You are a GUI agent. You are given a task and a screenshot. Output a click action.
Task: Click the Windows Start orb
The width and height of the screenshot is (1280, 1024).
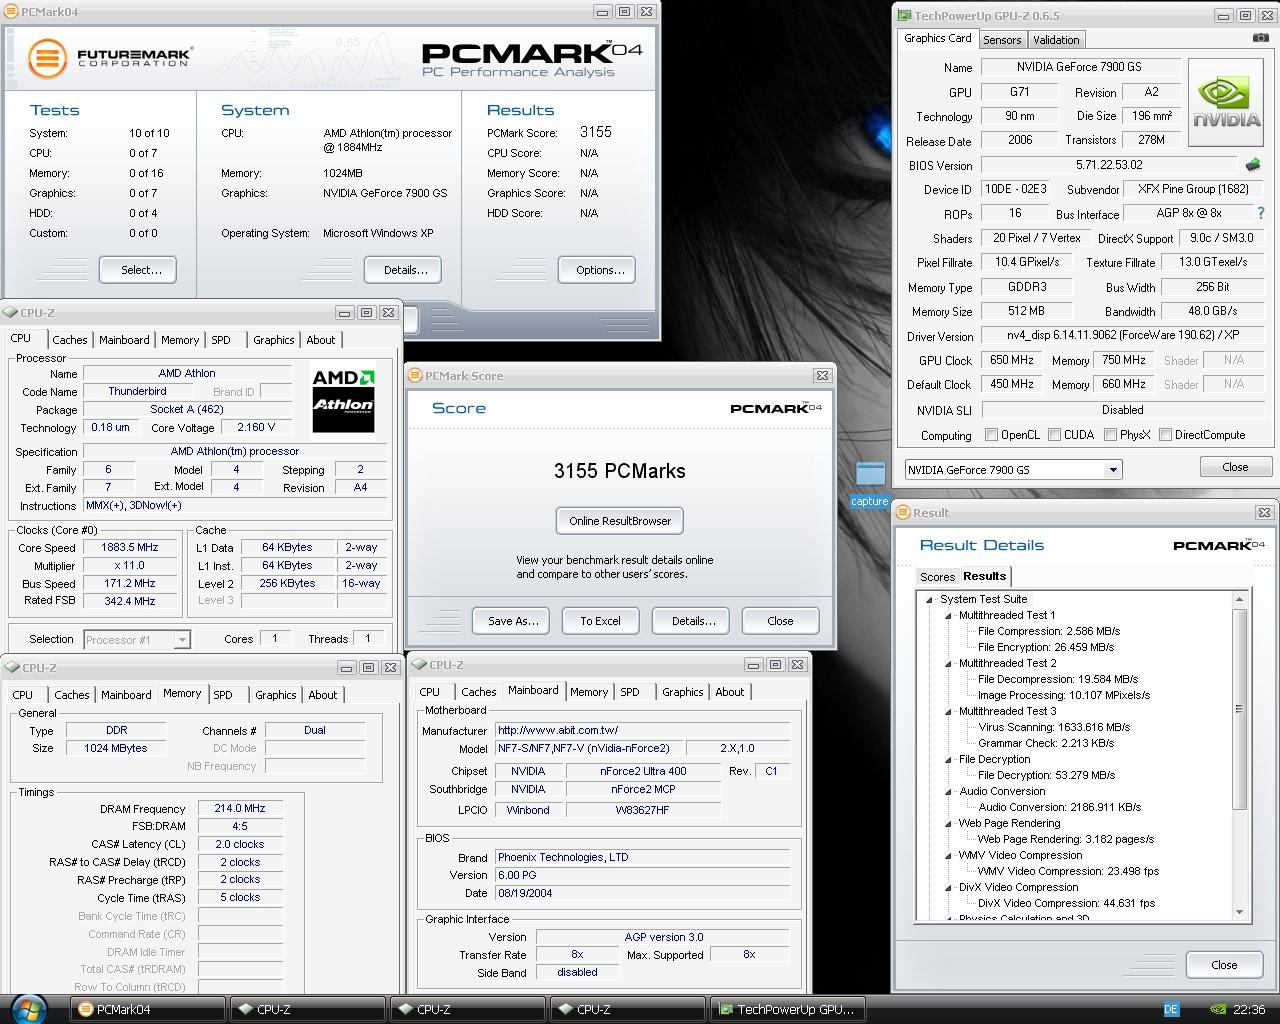[x=28, y=1008]
